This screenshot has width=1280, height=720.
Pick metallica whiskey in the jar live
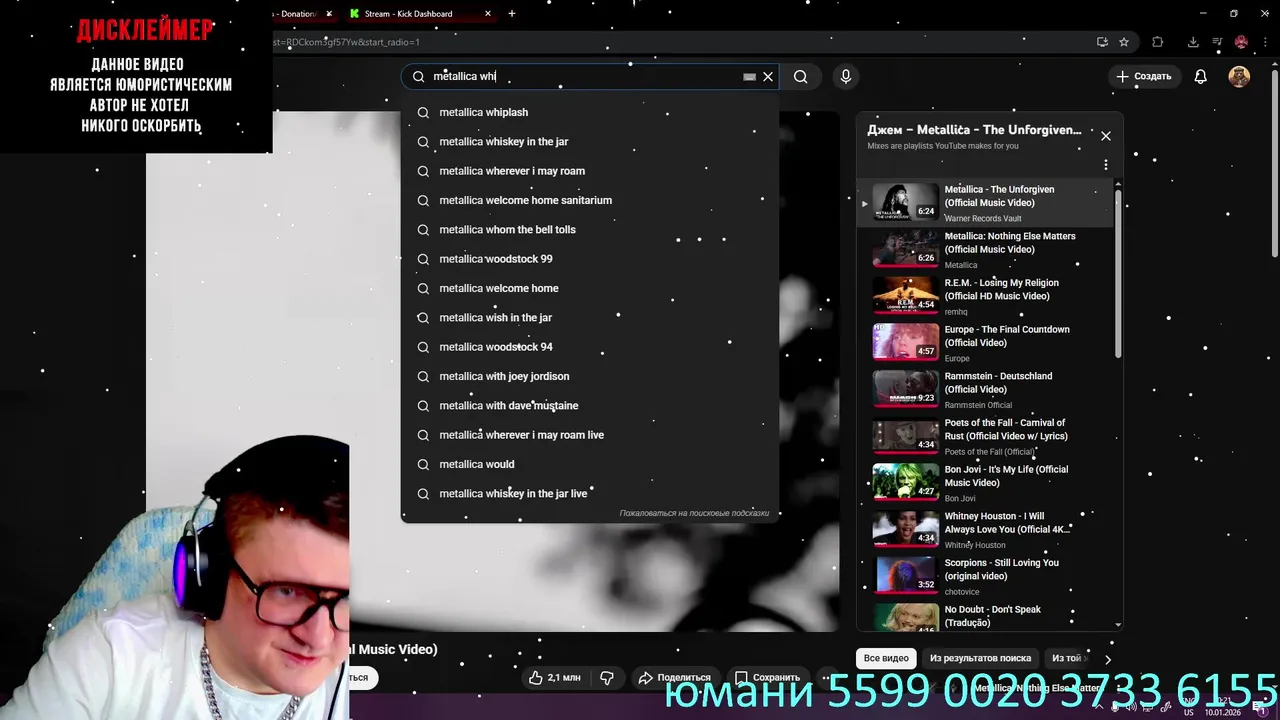[x=590, y=494]
